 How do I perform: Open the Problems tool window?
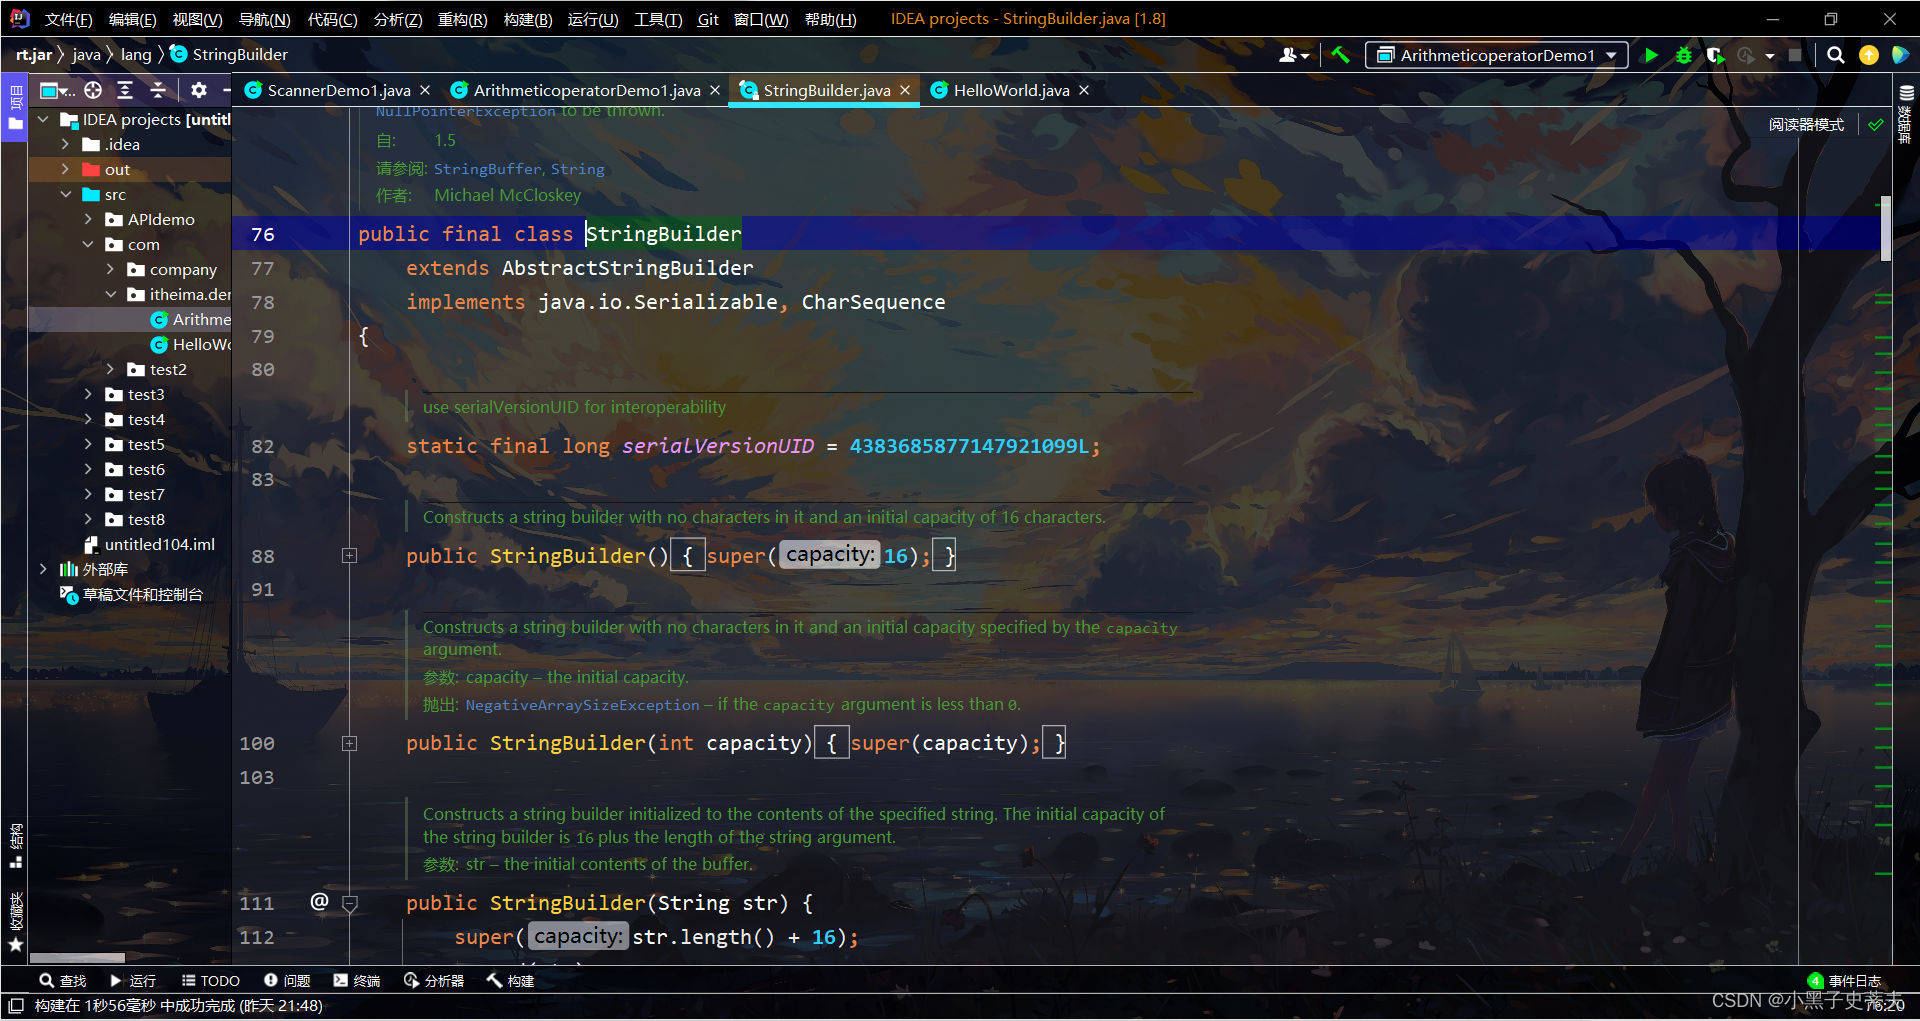click(x=287, y=981)
